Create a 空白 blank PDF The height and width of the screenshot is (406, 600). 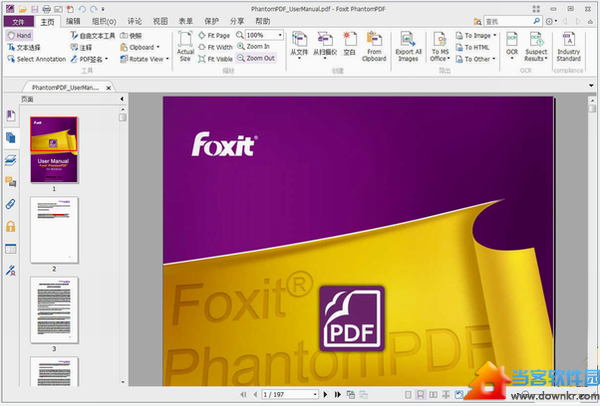350,45
